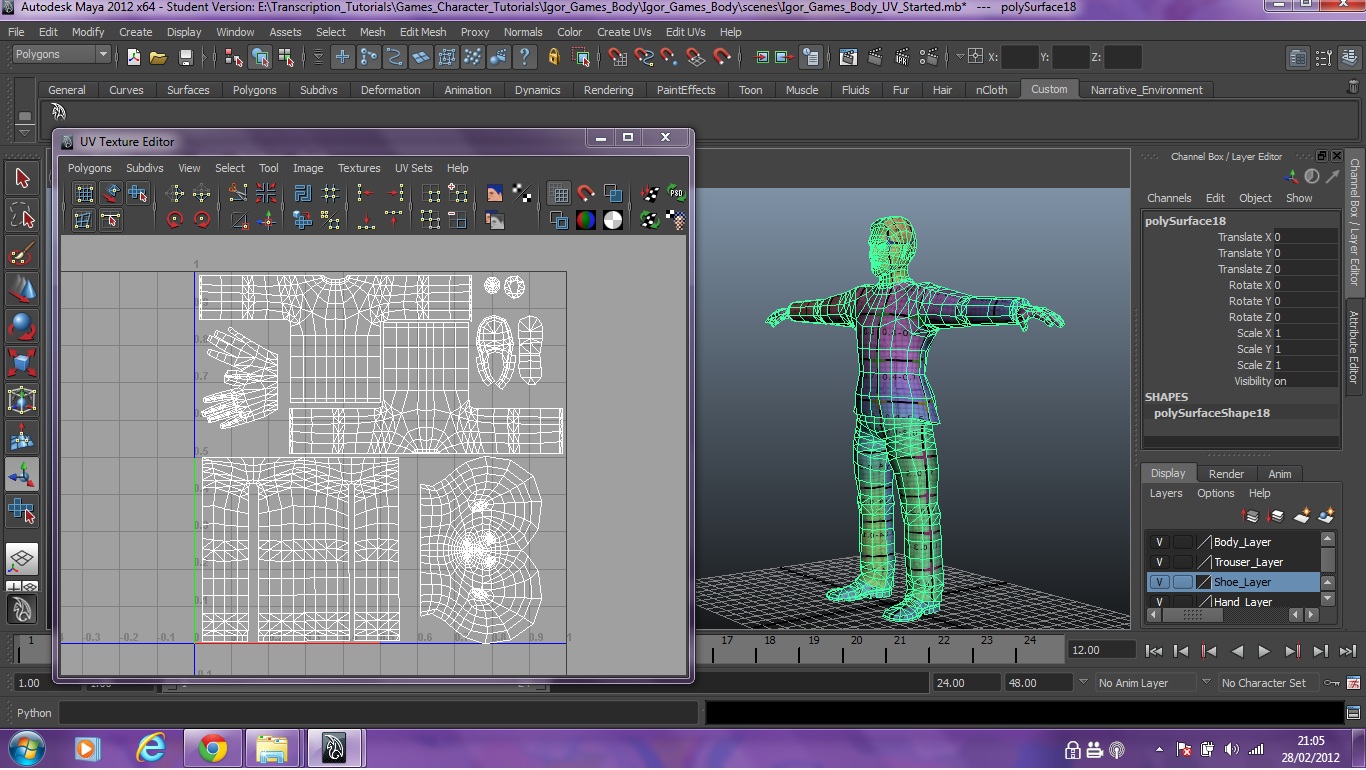This screenshot has width=1366, height=770.
Task: Click the PSD network icon in UV editor toolbar
Action: 675,193
